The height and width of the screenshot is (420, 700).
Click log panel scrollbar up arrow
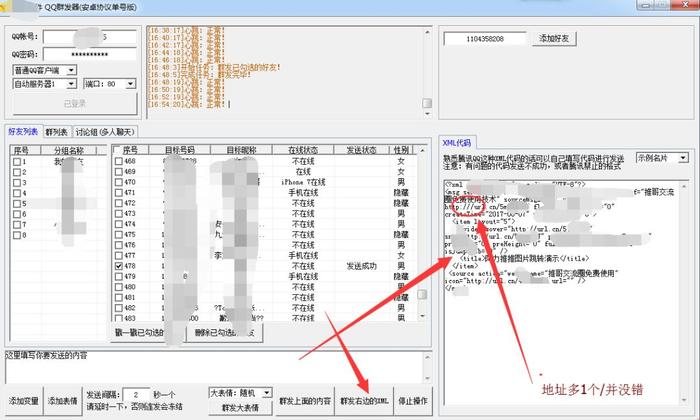(x=427, y=32)
